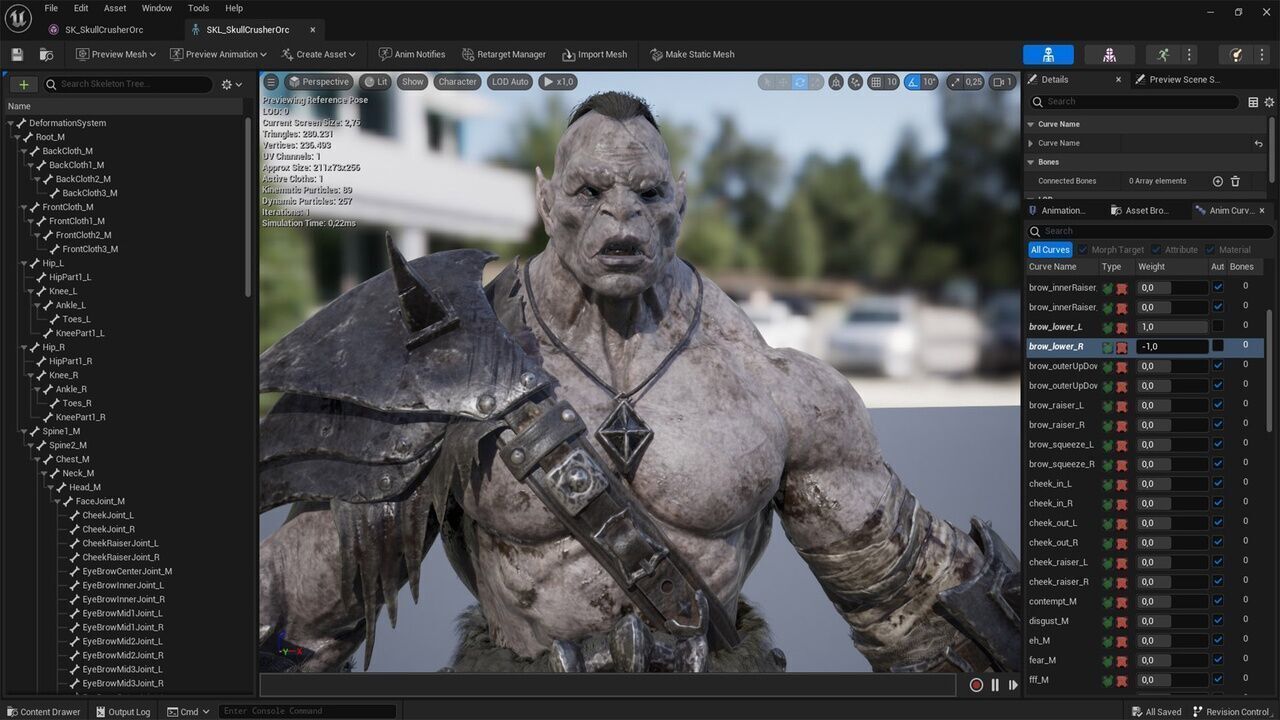Switch to Skeletal Mesh mode icon
Screen dimensions: 1280x720
tap(1110, 54)
